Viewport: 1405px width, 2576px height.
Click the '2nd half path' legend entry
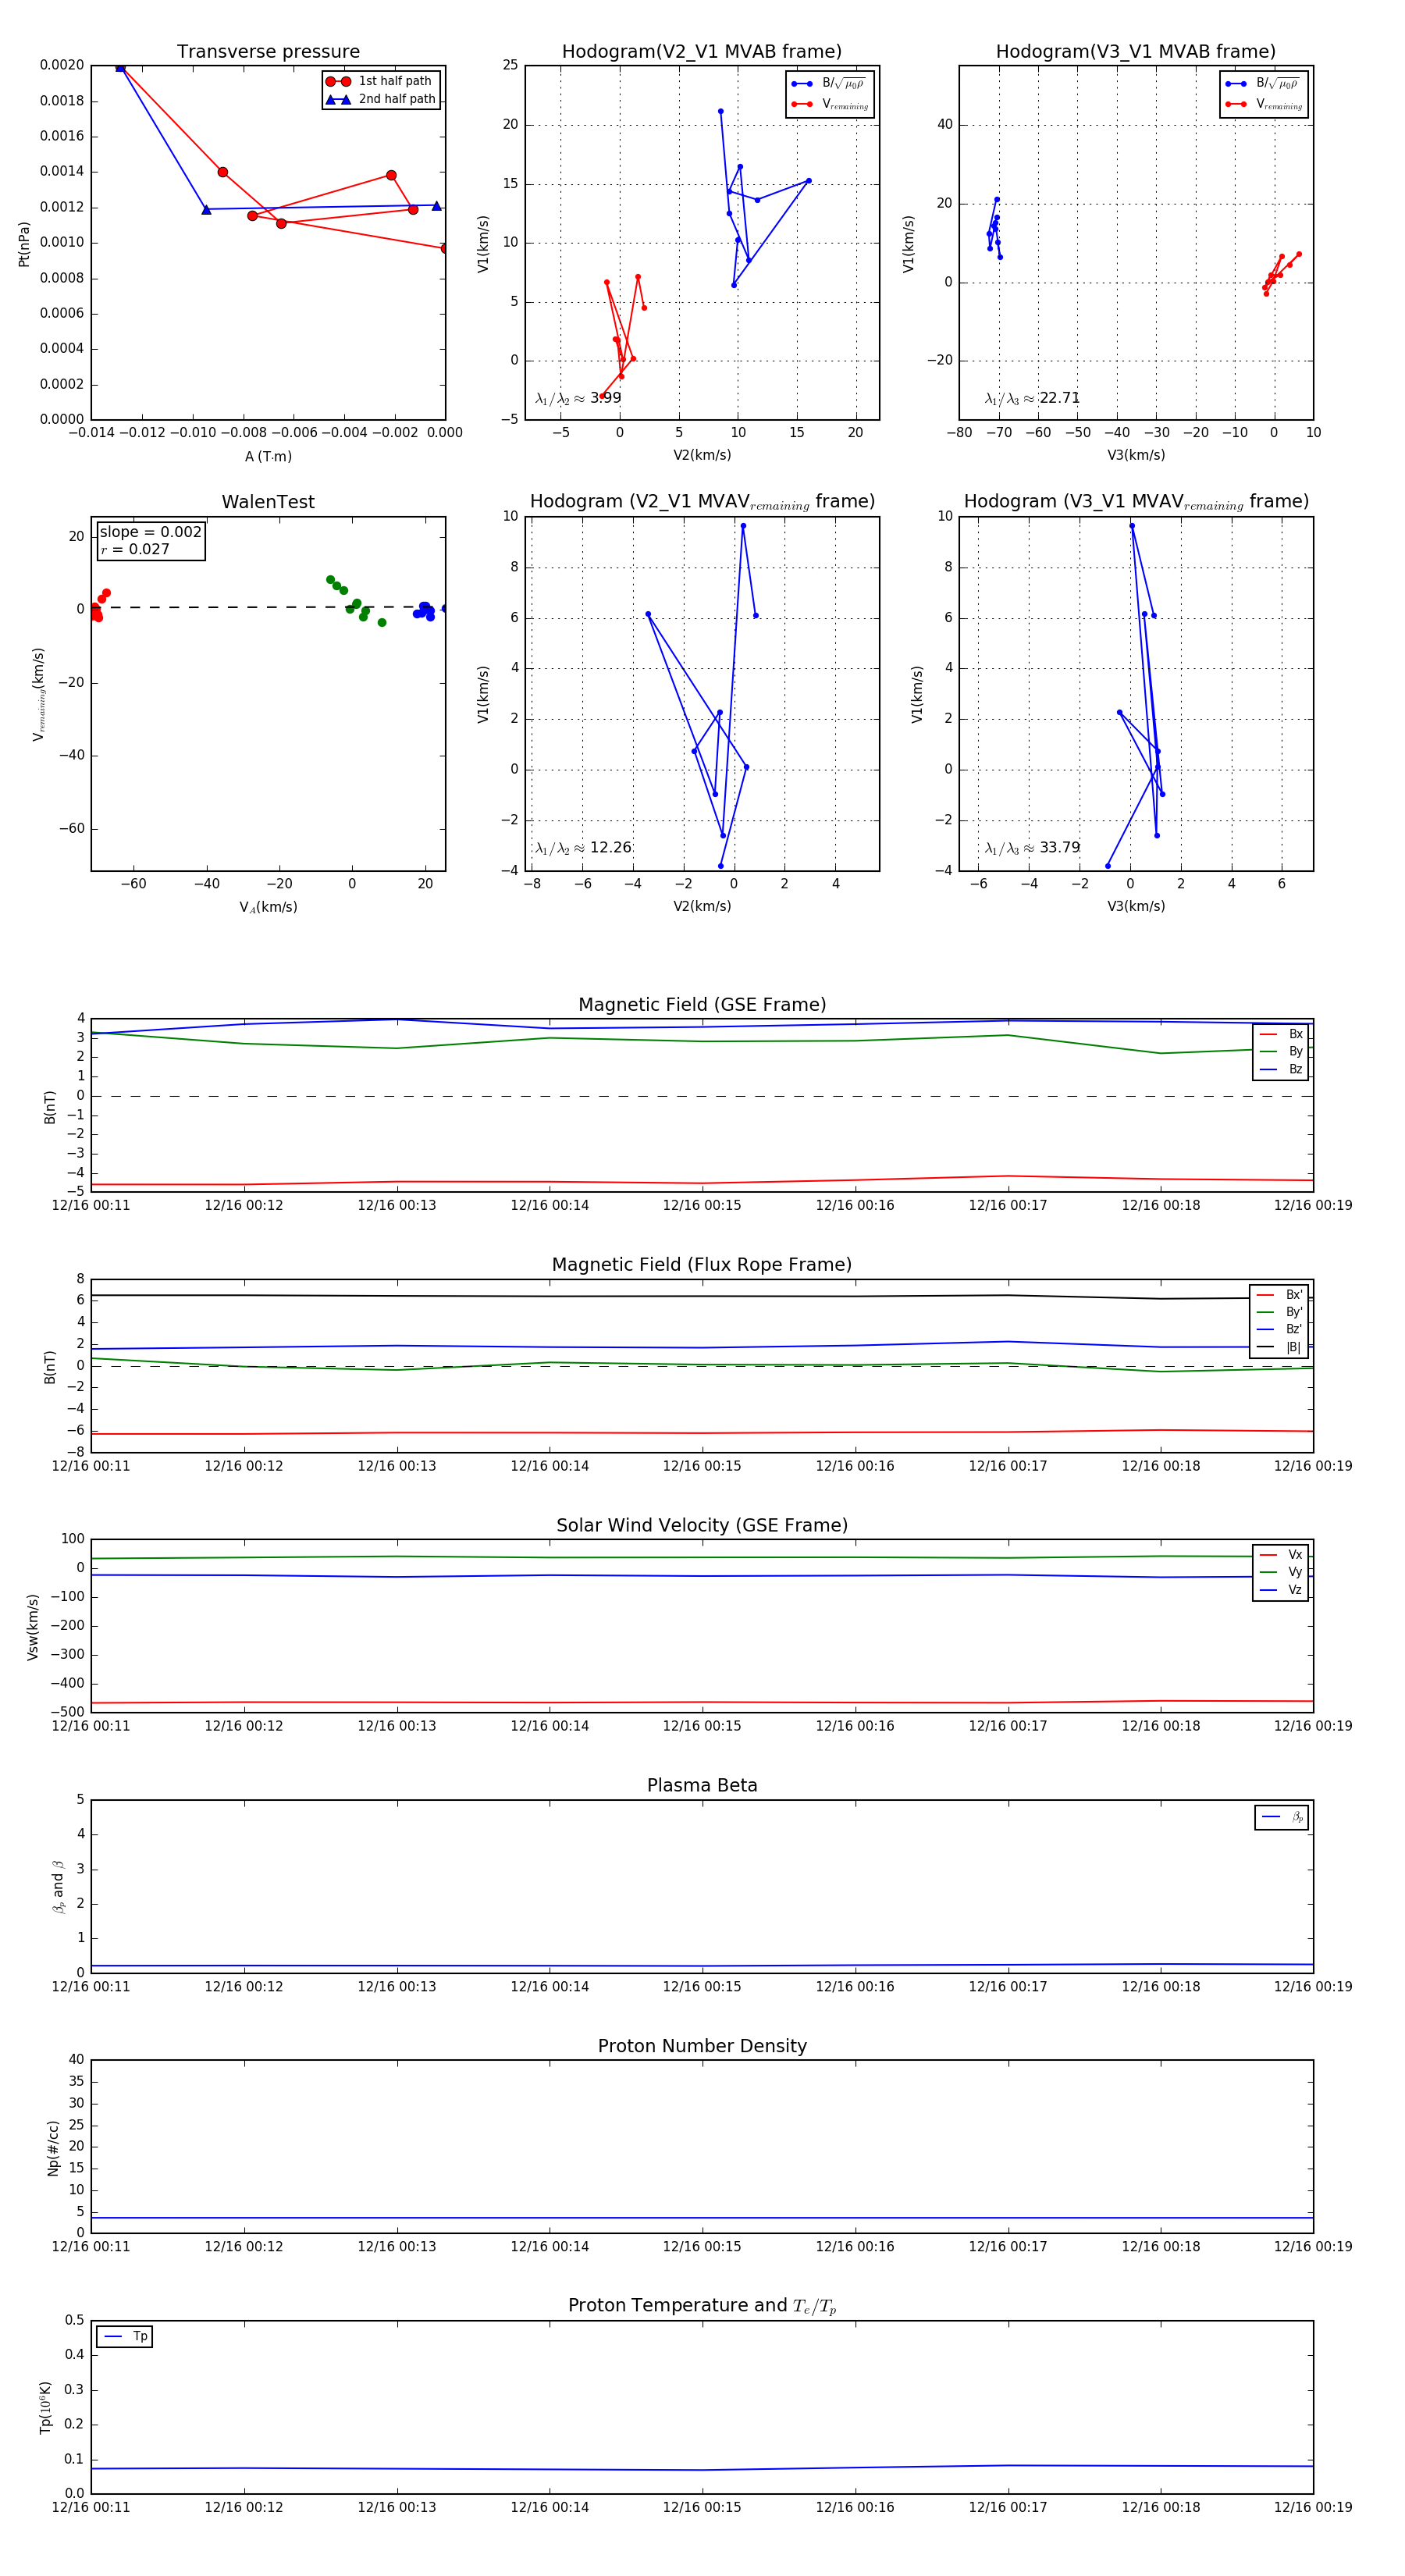click(x=381, y=99)
